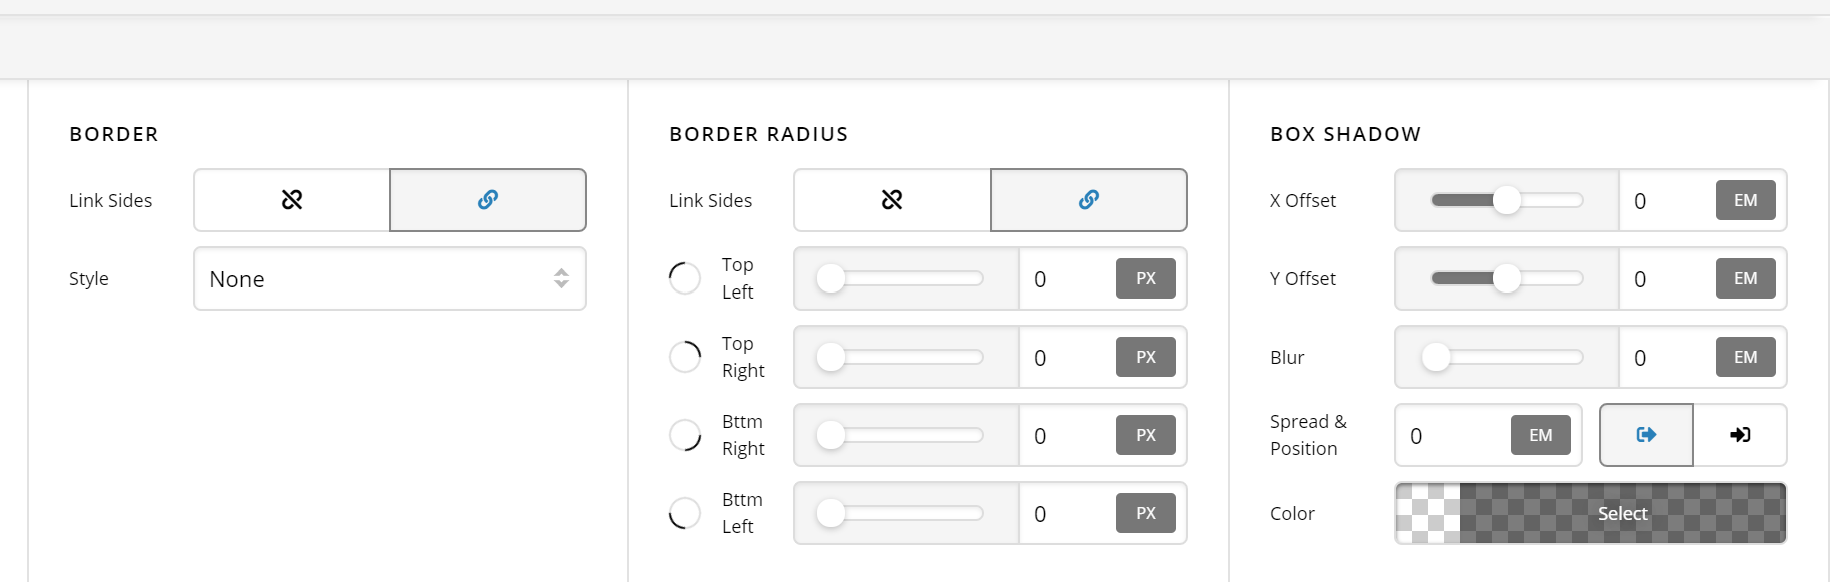Link the Border sides with chain icon
The height and width of the screenshot is (582, 1830).
[x=488, y=200]
